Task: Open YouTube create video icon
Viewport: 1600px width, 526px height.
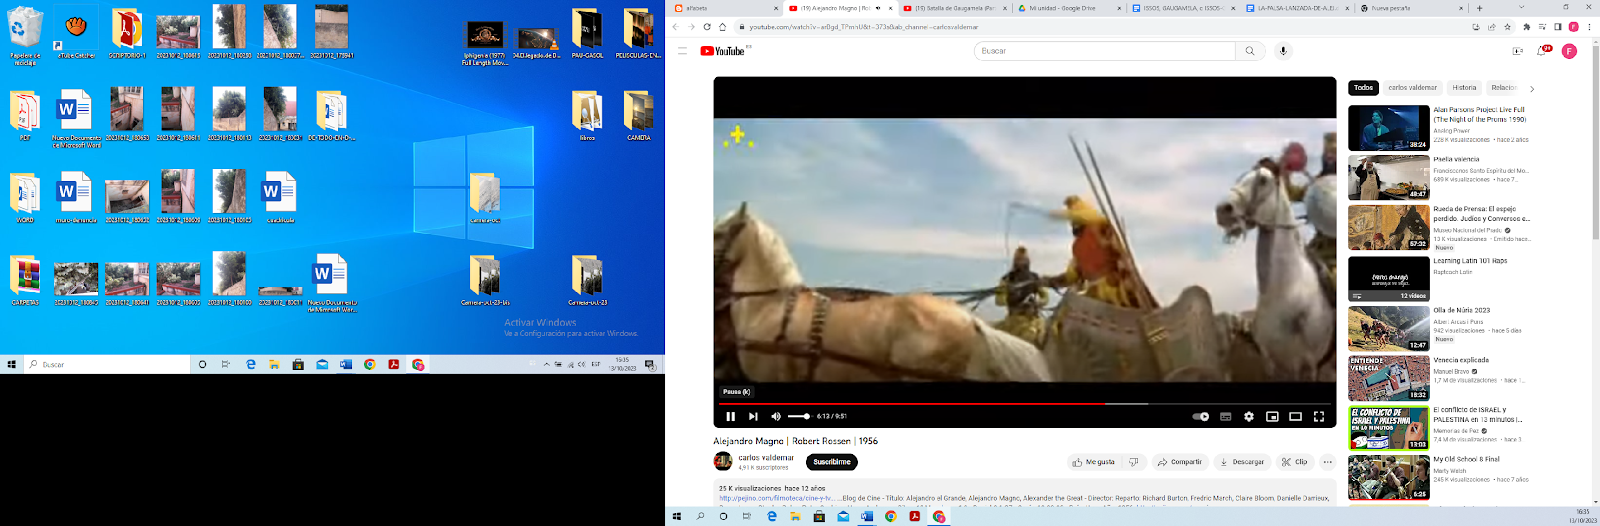Action: coord(1517,51)
